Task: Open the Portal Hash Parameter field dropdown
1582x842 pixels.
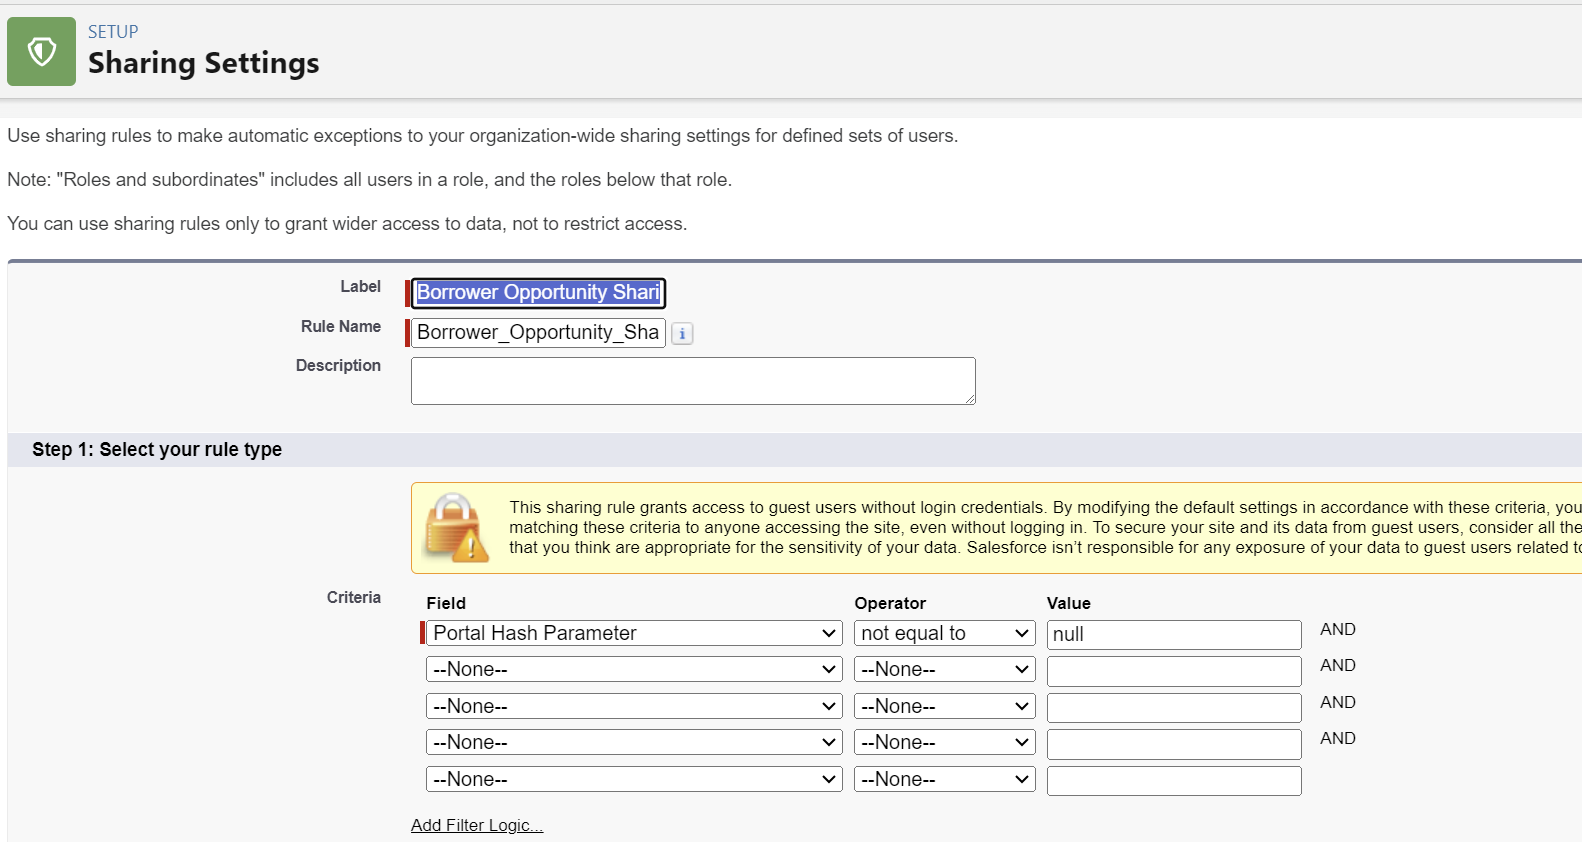Action: pyautogui.click(x=634, y=633)
